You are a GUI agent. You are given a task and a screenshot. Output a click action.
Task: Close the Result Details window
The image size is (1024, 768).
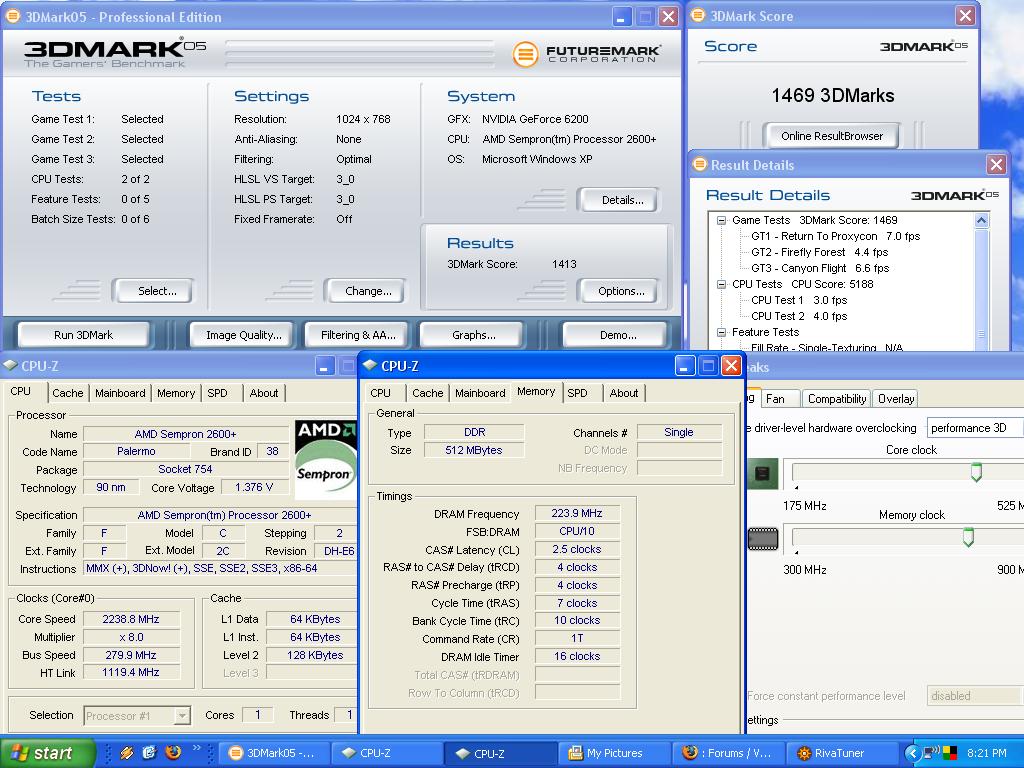point(996,165)
